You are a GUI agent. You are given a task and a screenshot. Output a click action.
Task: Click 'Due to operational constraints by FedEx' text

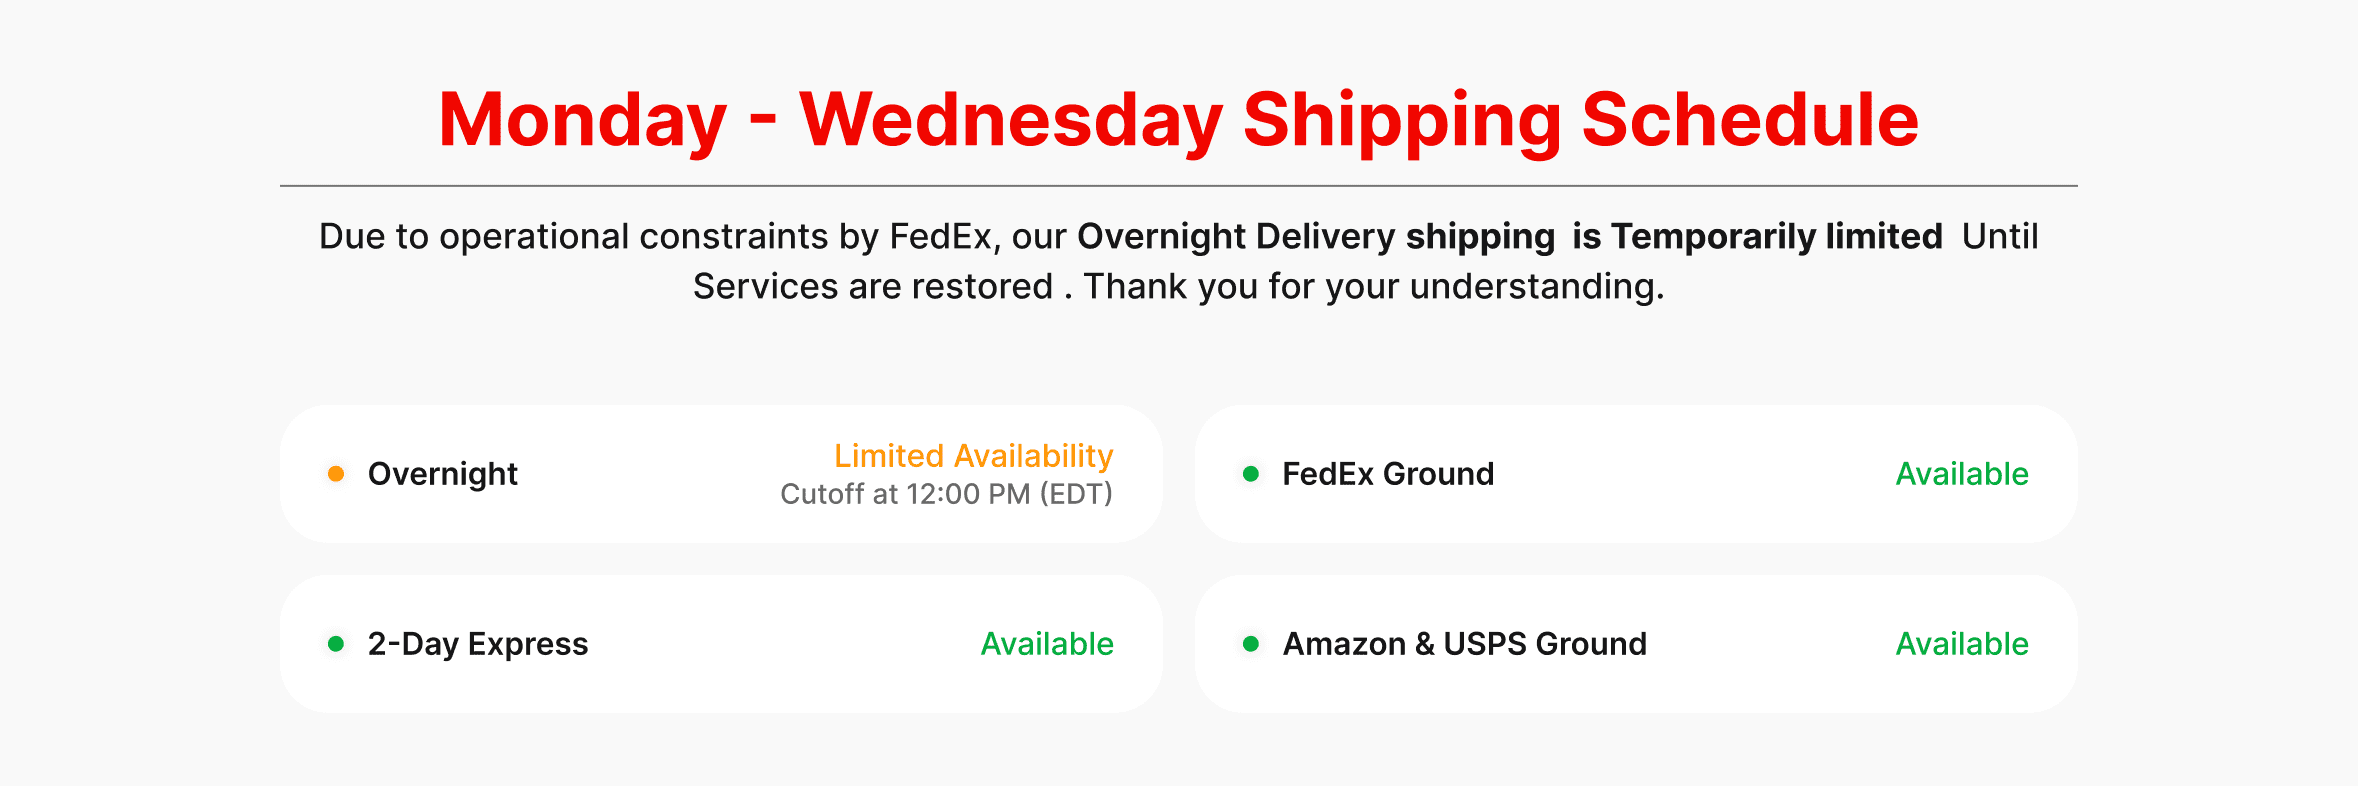click(x=656, y=237)
